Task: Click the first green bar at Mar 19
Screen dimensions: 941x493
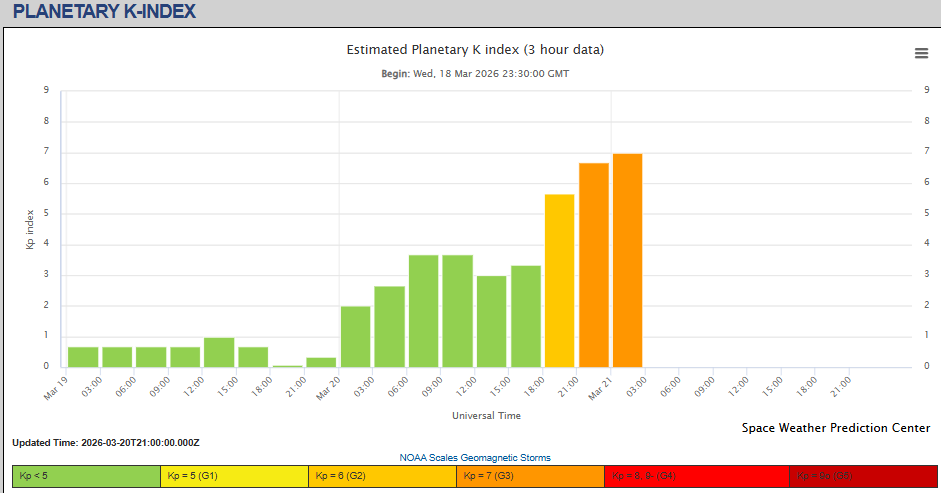Action: click(83, 357)
